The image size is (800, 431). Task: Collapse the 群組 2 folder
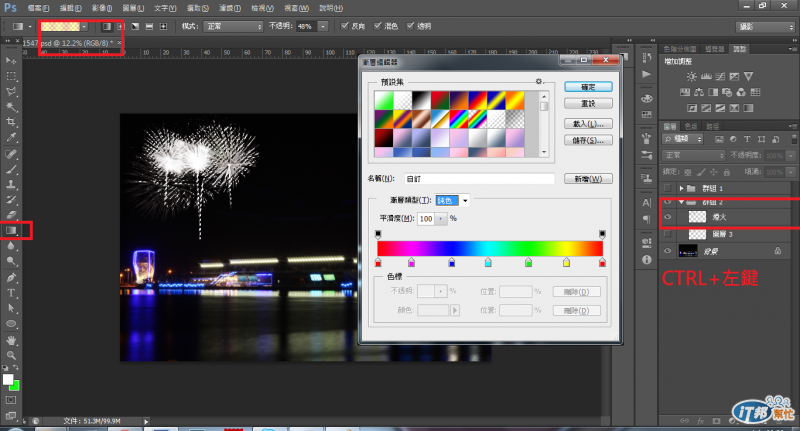click(x=681, y=202)
